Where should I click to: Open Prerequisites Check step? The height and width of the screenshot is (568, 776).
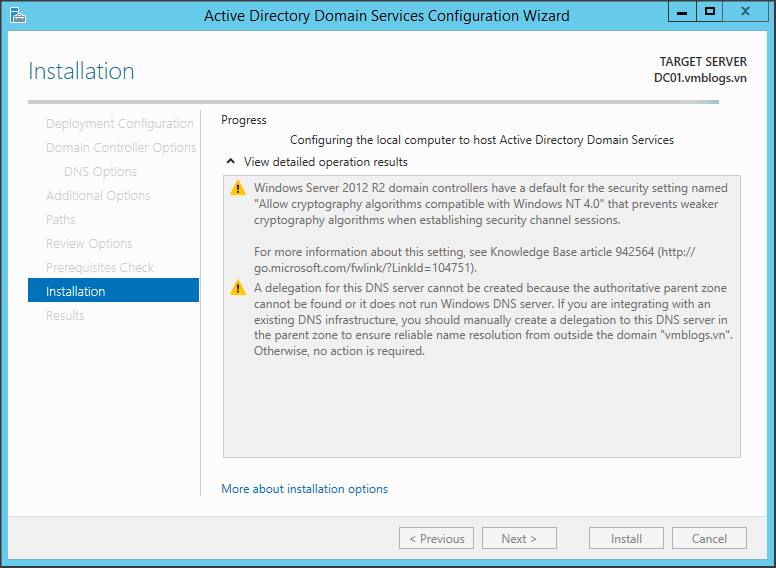pyautogui.click(x=100, y=268)
